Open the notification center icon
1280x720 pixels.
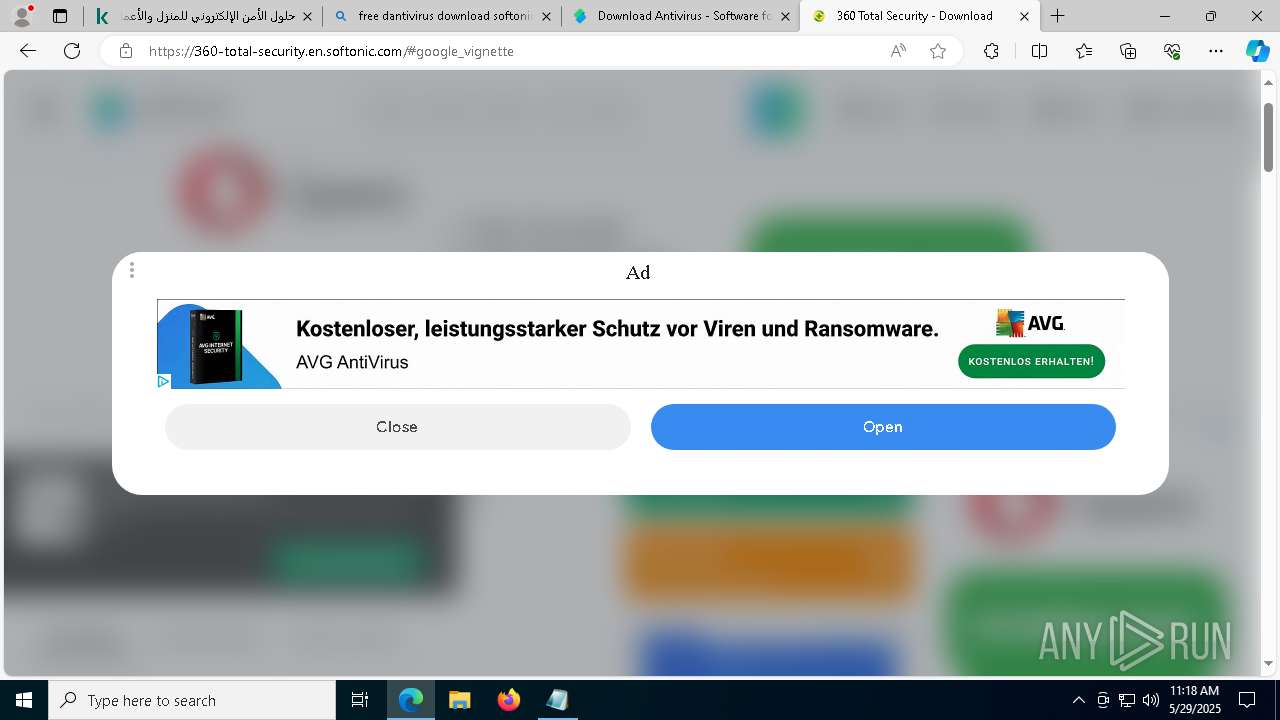[1247, 700]
